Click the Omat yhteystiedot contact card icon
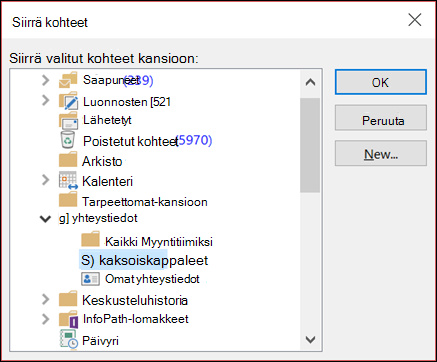The width and height of the screenshot is (437, 362). pos(90,279)
